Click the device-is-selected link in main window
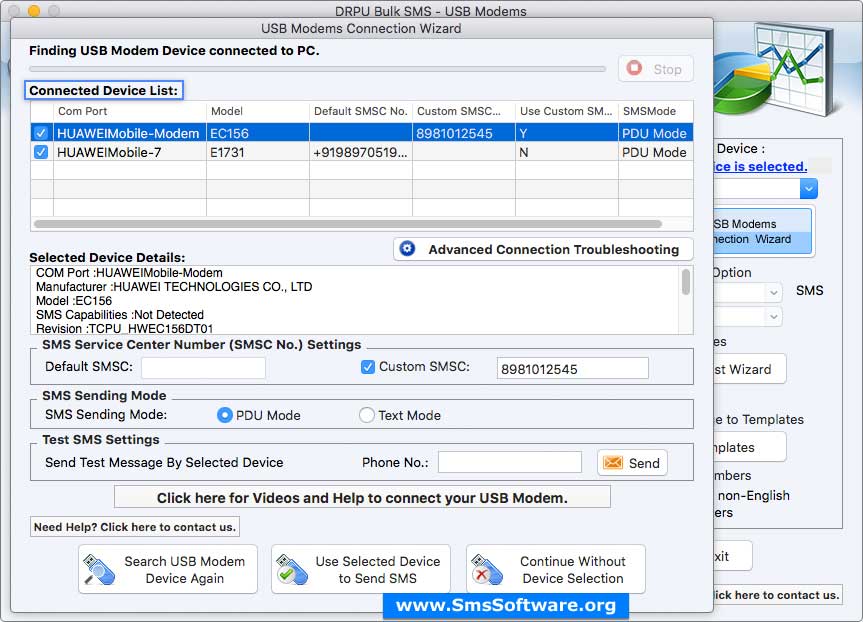Viewport: 863px width, 622px height. tap(760, 166)
